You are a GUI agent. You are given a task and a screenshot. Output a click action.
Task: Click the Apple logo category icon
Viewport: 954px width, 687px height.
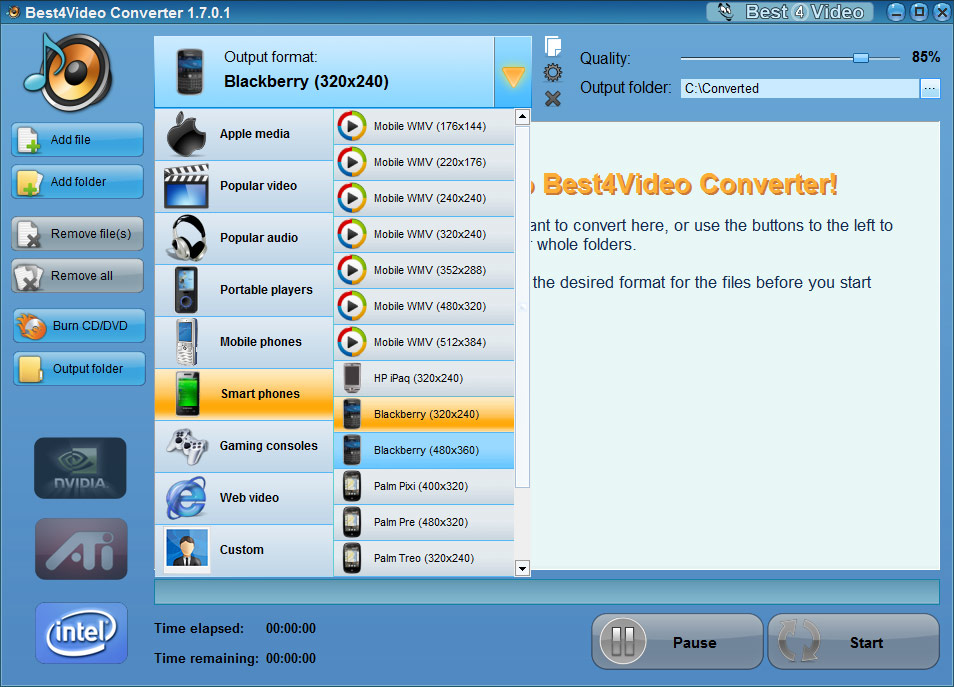186,134
